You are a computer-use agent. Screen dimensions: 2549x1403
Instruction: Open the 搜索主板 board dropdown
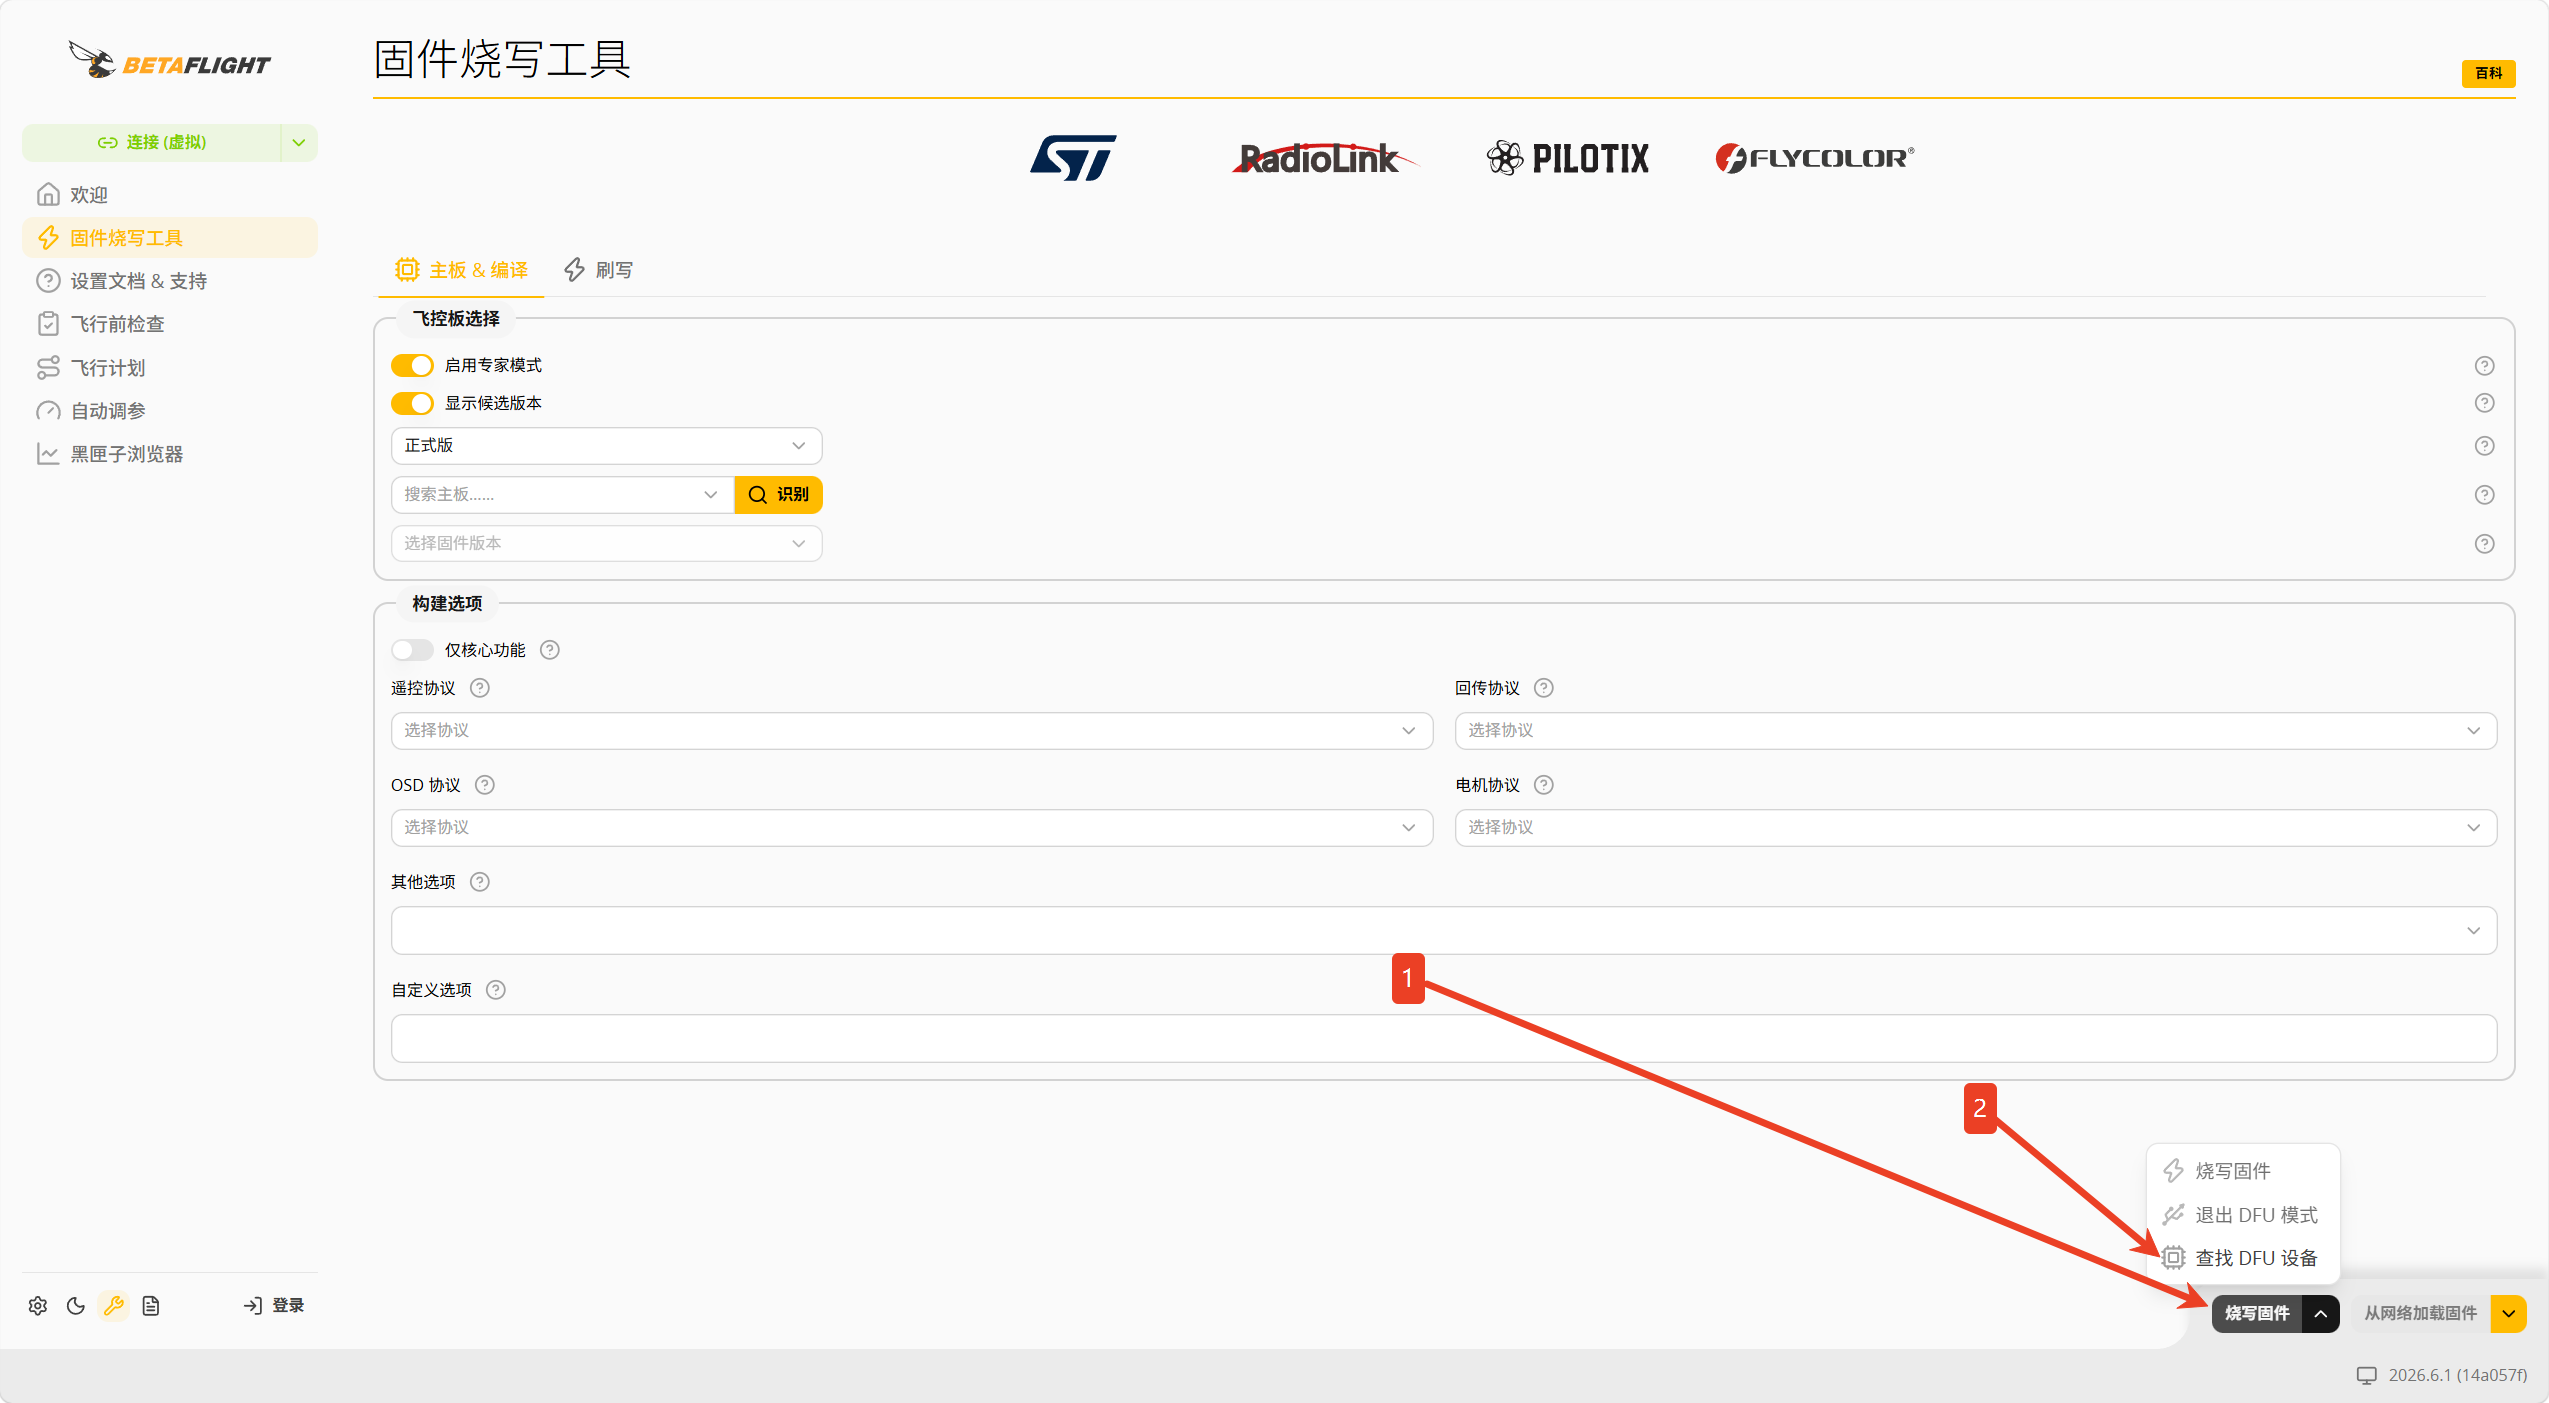(562, 495)
